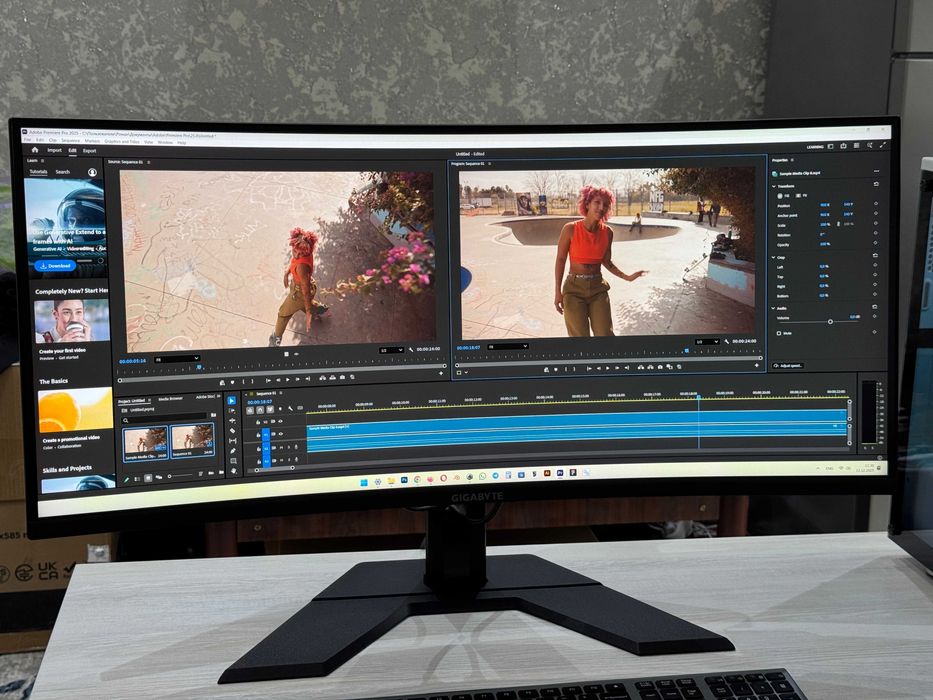Click Source monitor settings wrench icon

[x=411, y=350]
